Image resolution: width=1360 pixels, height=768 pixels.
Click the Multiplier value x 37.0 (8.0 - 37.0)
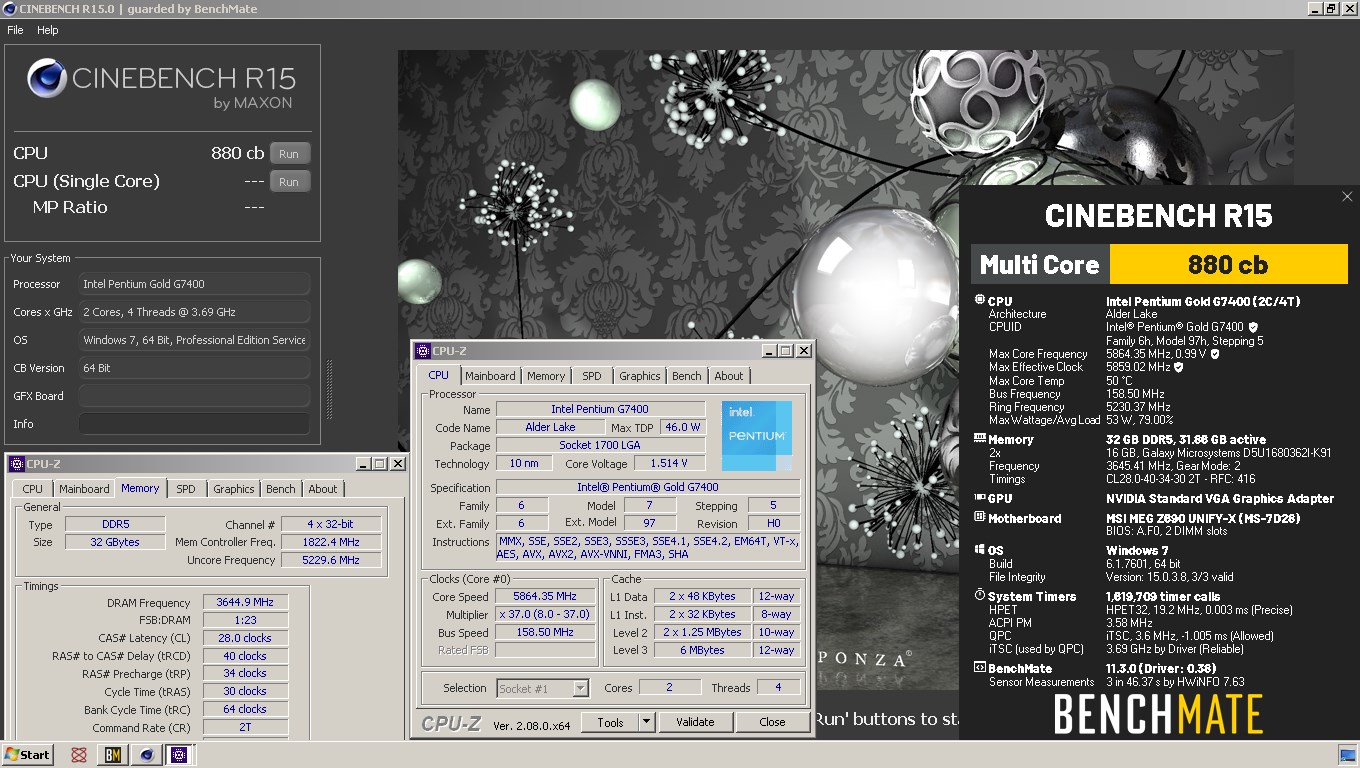click(544, 615)
